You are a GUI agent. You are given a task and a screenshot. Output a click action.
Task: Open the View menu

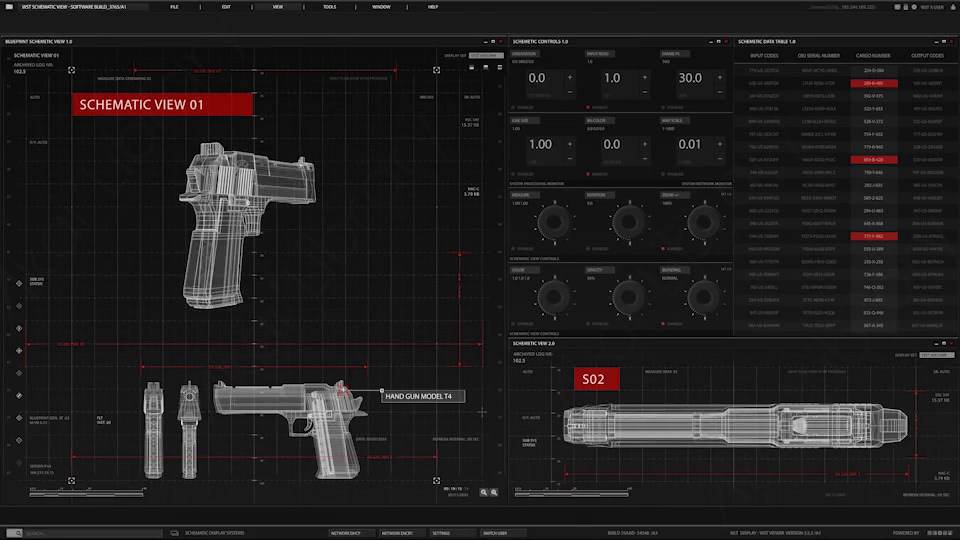click(278, 7)
